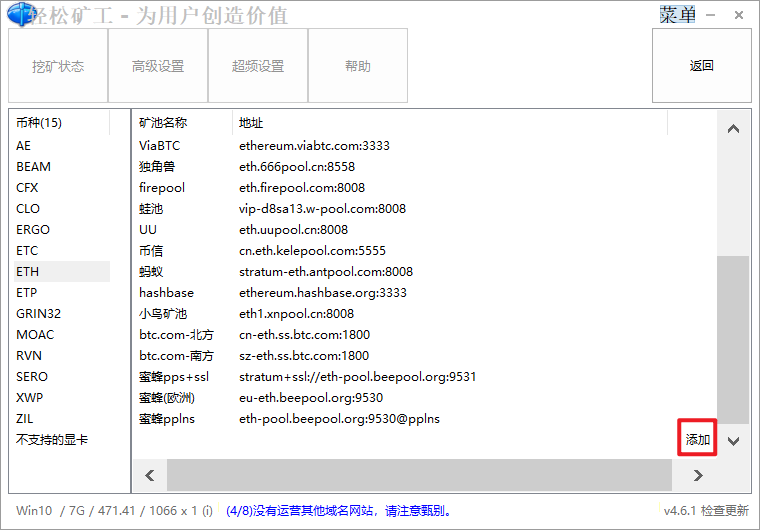The height and width of the screenshot is (530, 760).
Task: Click the blue app logo in title bar
Action: [x=22, y=14]
